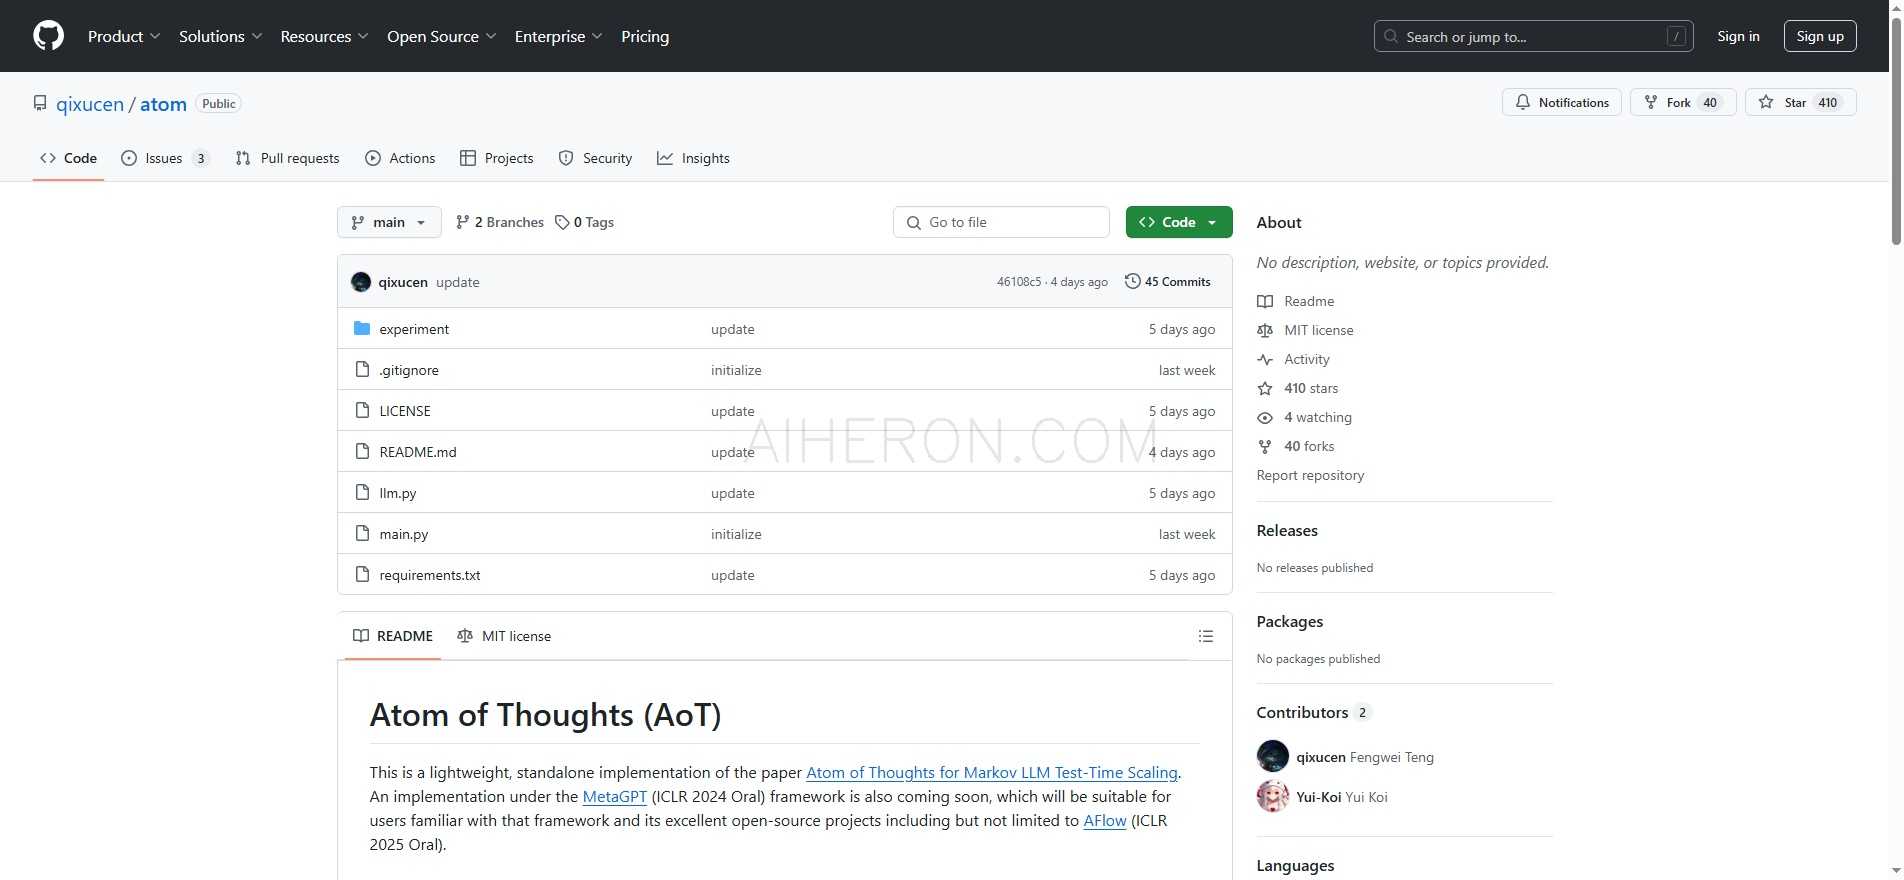Switch to the Actions tab
This screenshot has height=880, width=1904.
(400, 158)
